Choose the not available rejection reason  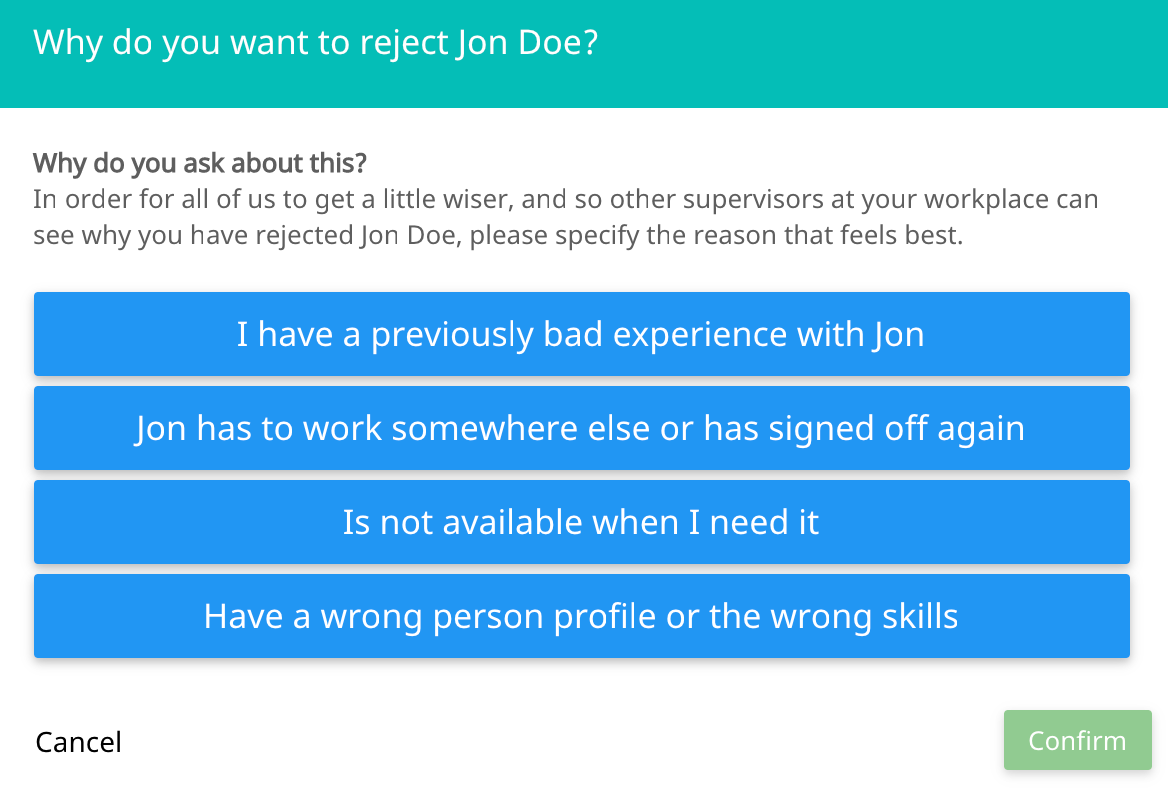[x=582, y=521]
